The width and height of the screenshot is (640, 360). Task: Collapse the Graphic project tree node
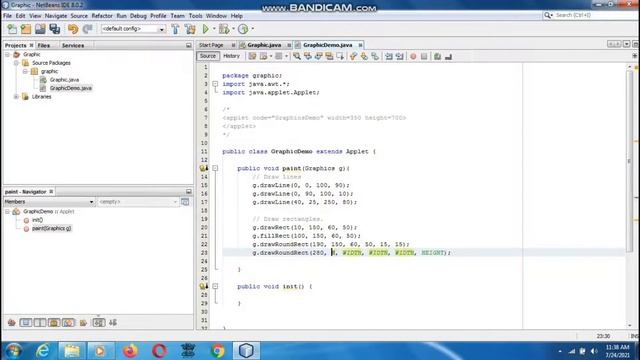tap(7, 54)
